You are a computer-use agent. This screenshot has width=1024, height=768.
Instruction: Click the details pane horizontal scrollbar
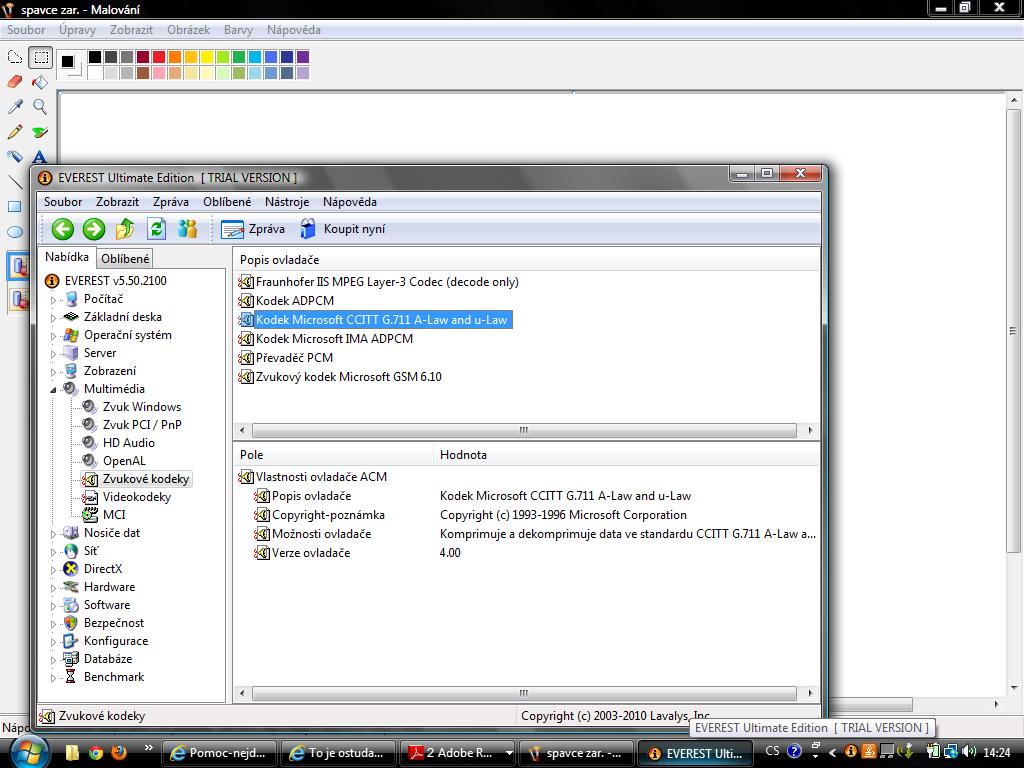click(x=525, y=694)
